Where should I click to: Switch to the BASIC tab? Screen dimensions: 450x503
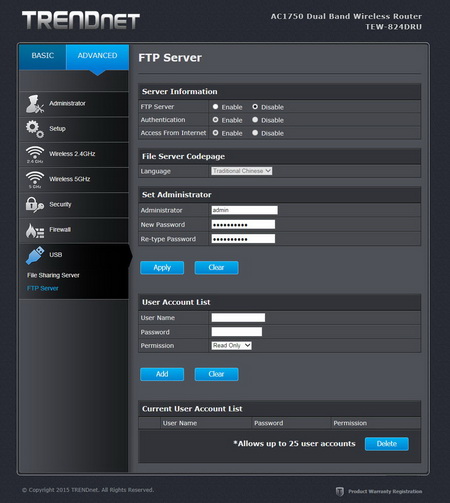point(43,56)
